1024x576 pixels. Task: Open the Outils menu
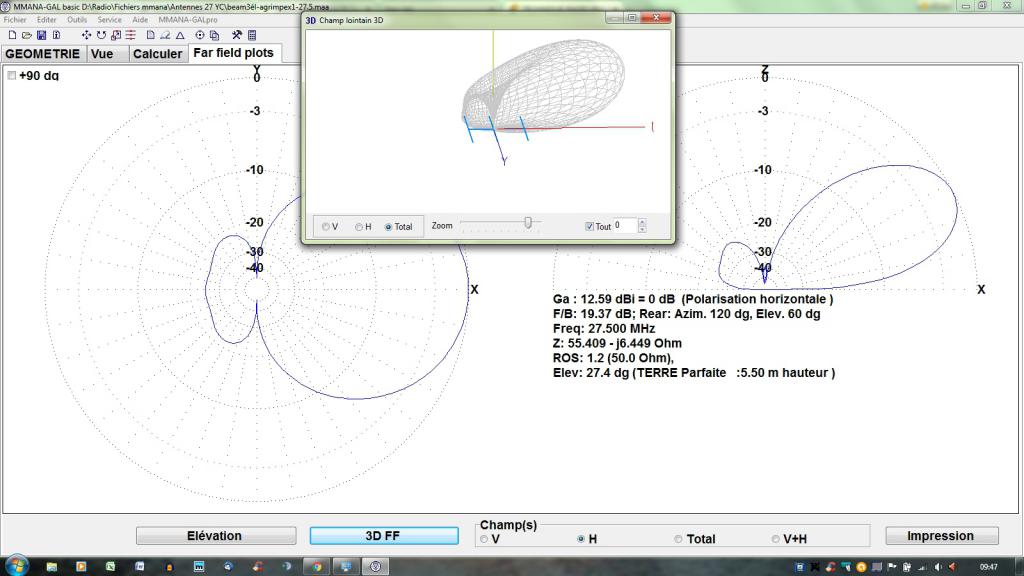coord(77,20)
